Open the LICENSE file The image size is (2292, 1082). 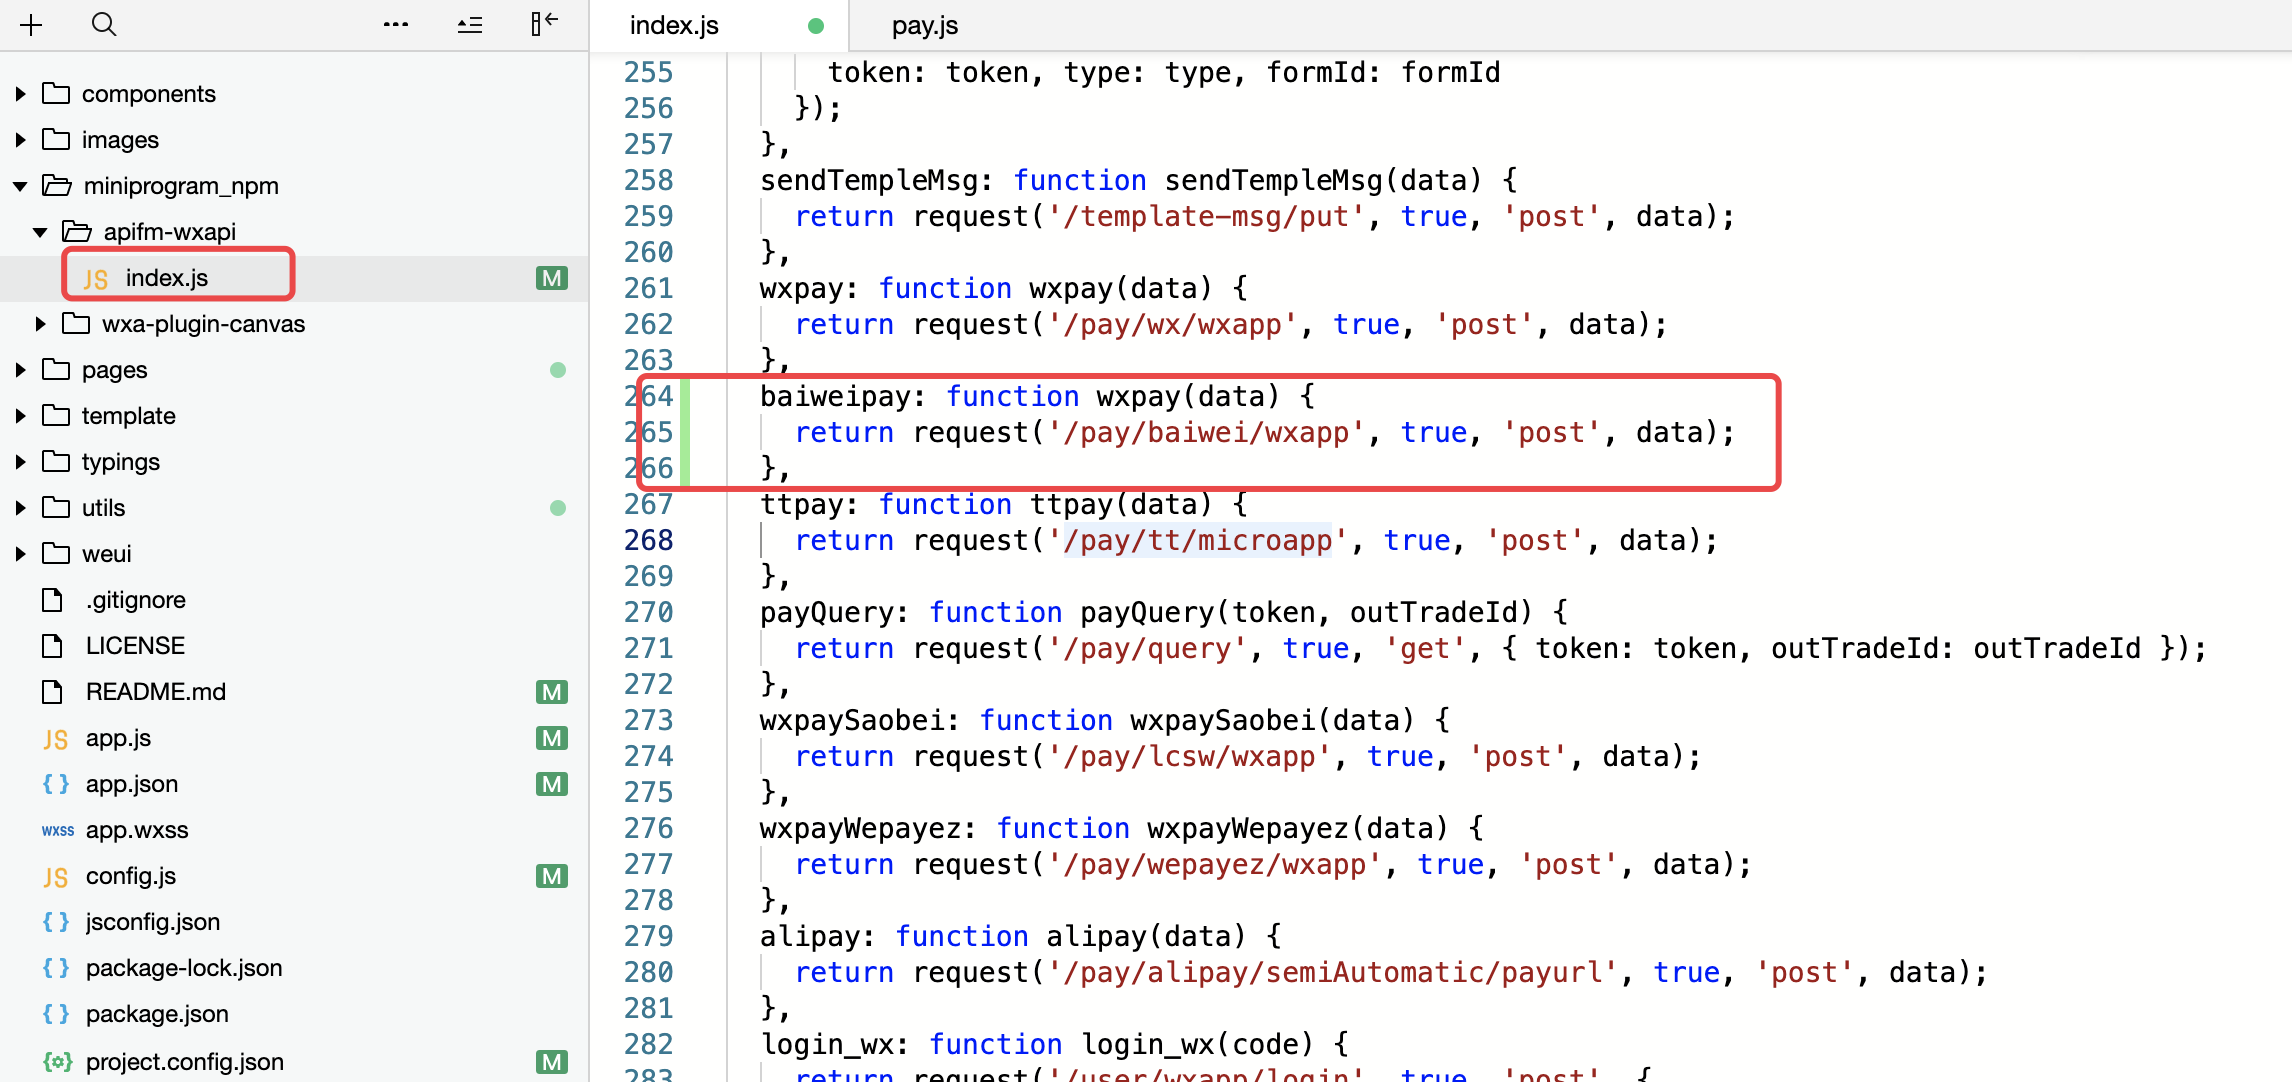point(135,646)
